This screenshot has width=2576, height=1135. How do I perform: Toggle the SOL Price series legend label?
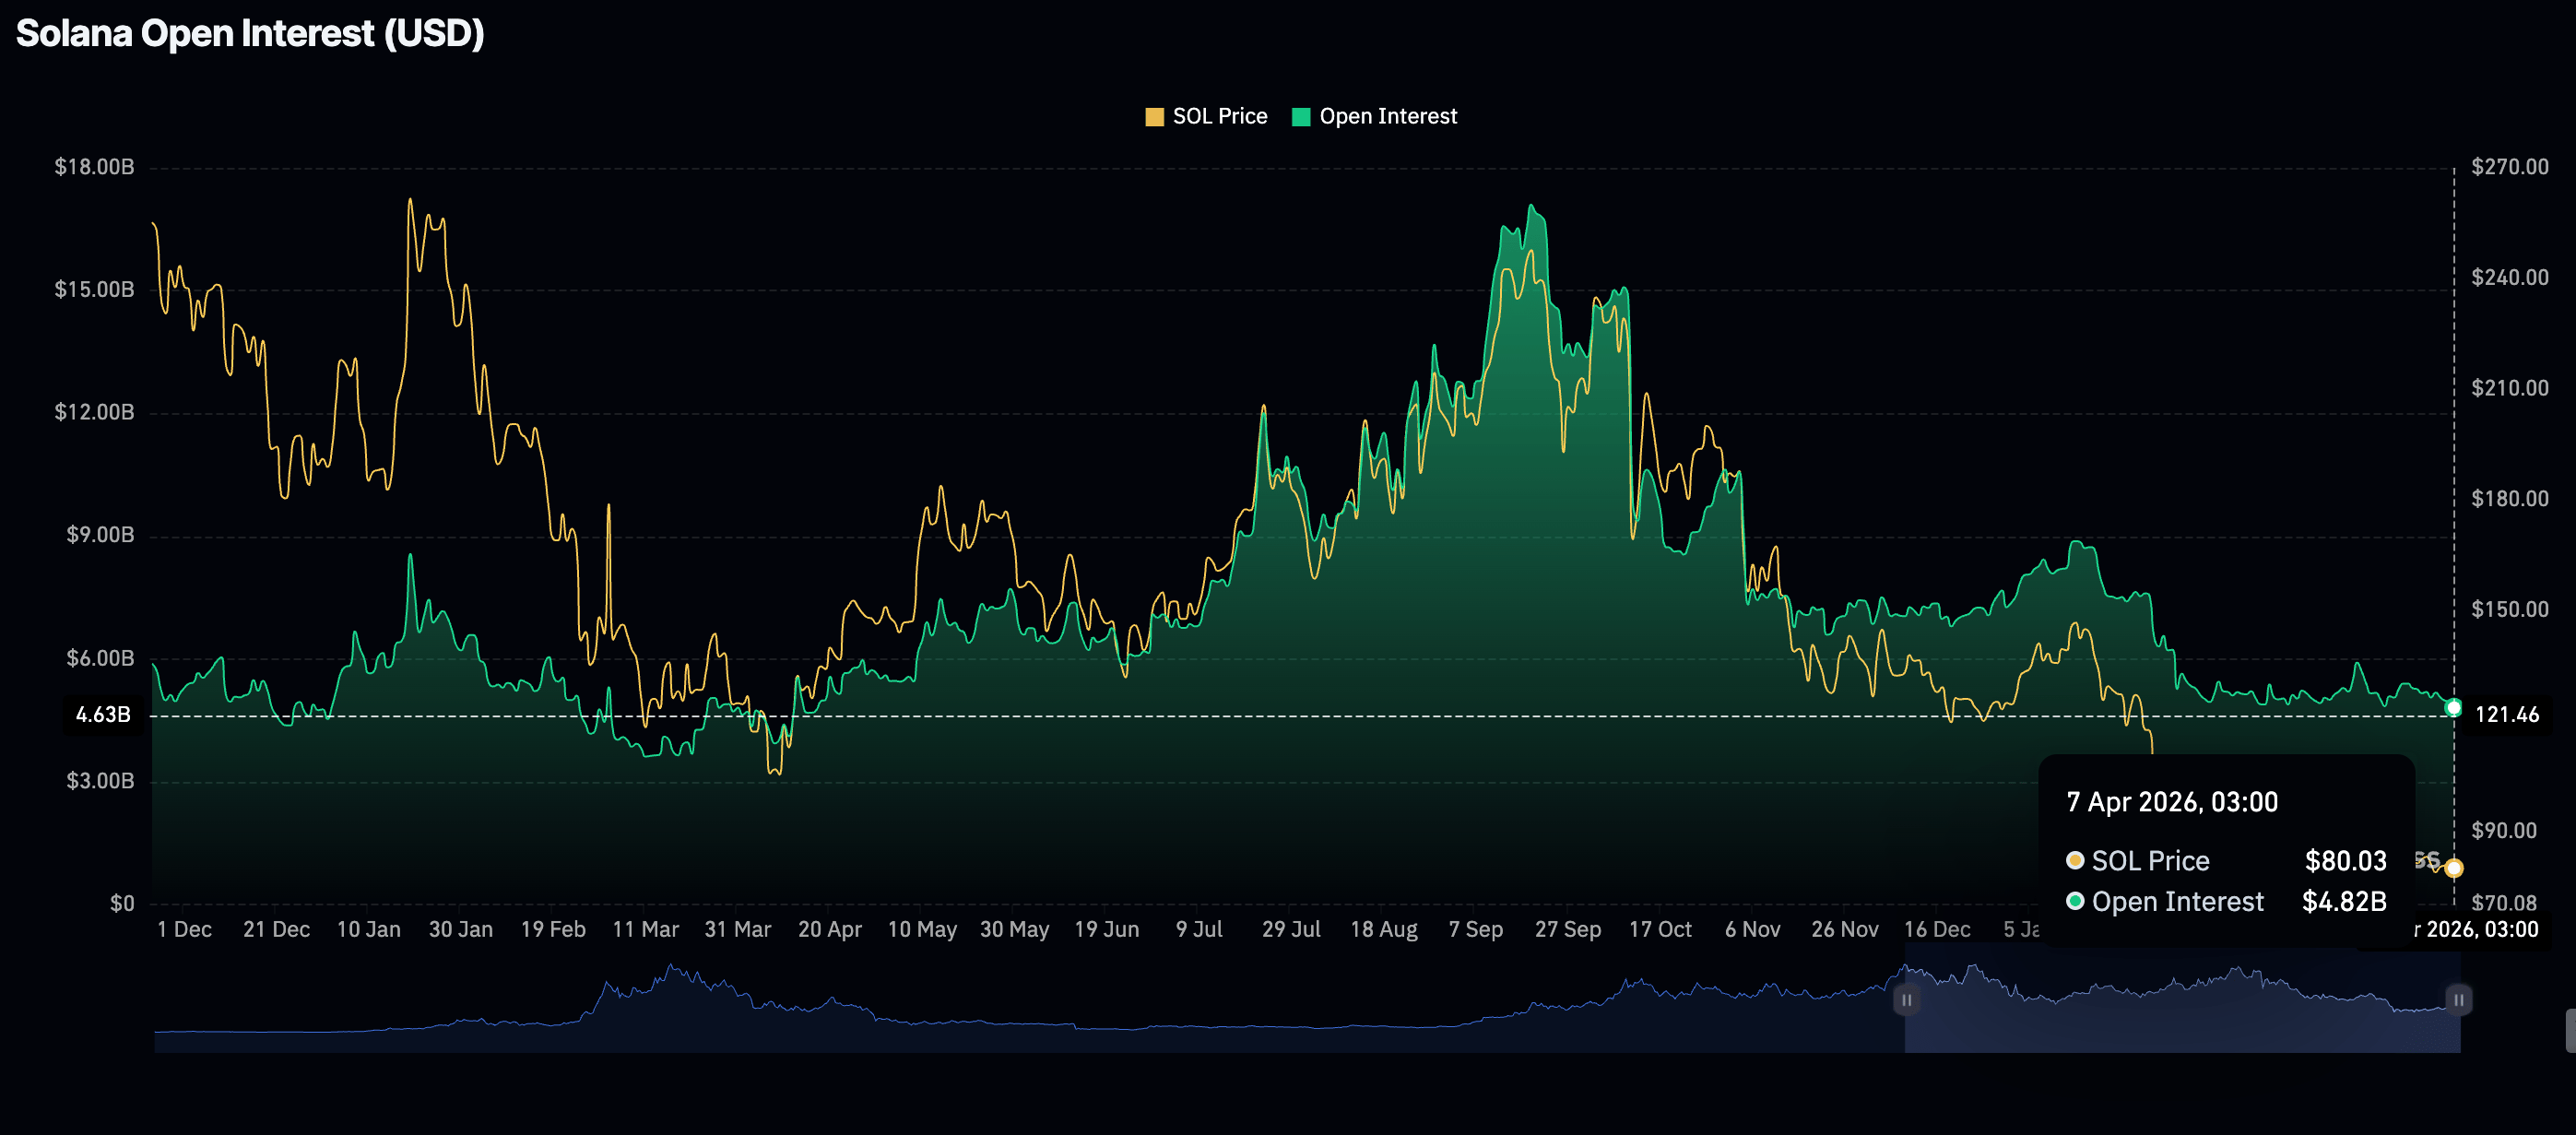click(x=1219, y=117)
